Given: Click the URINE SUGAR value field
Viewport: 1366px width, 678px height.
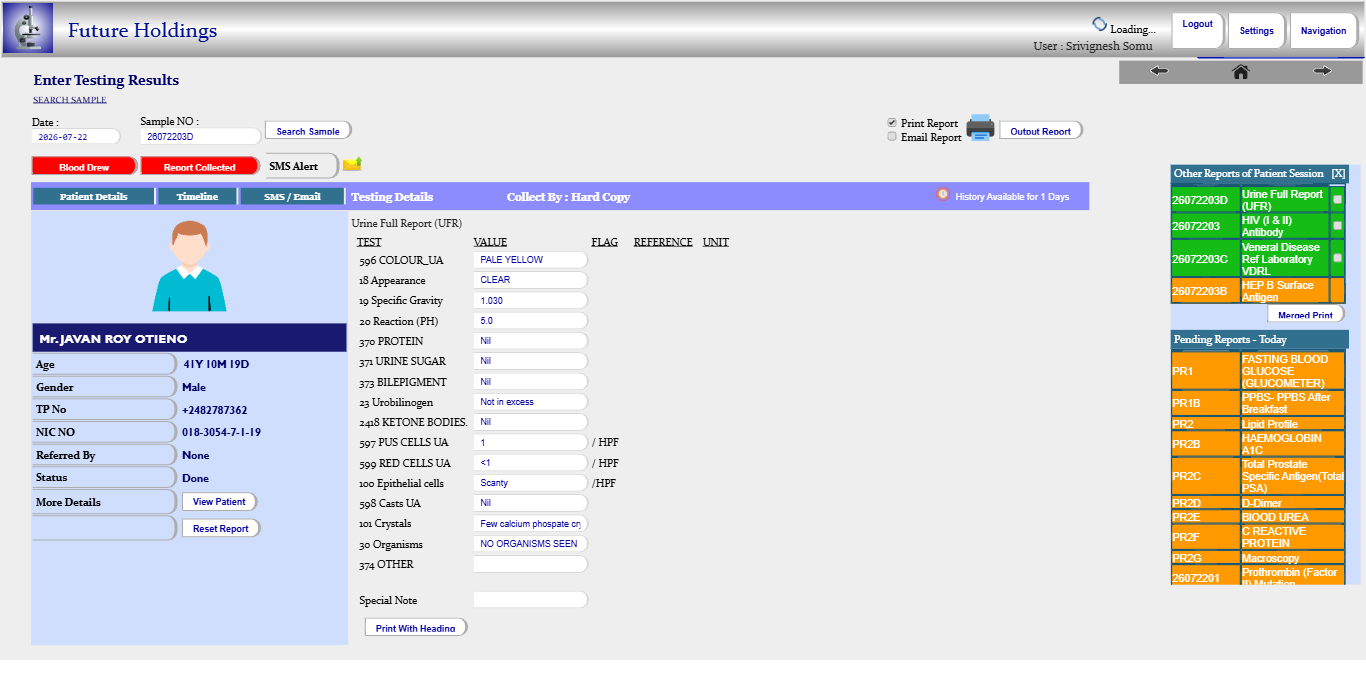Looking at the screenshot, I should pos(530,361).
